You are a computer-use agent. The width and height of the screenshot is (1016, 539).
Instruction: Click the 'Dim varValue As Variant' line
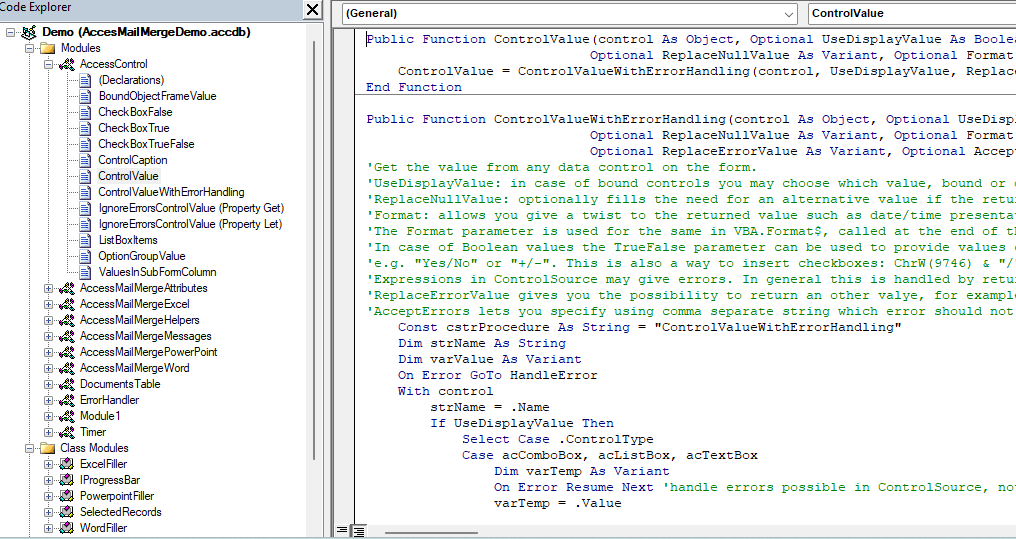(489, 359)
